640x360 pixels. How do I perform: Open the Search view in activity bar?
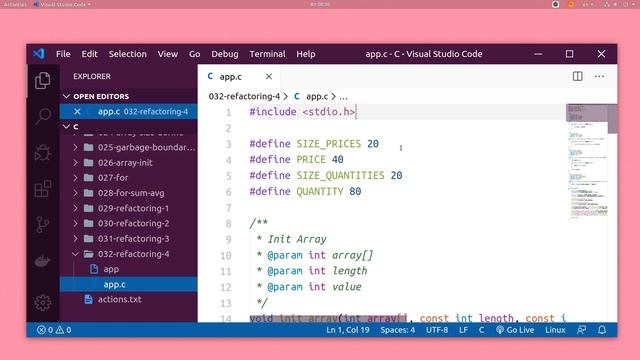point(42,116)
